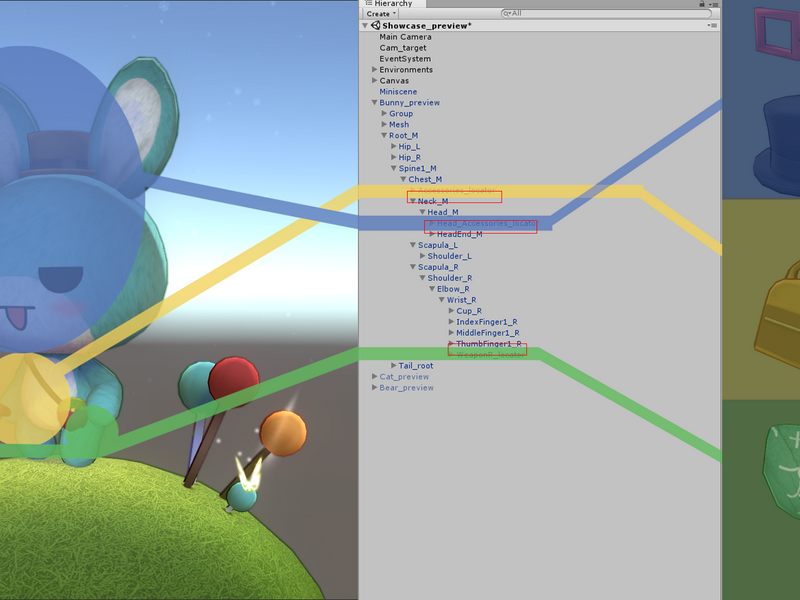
Task: Click the search magnifier icon in Hierarchy
Action: (507, 13)
